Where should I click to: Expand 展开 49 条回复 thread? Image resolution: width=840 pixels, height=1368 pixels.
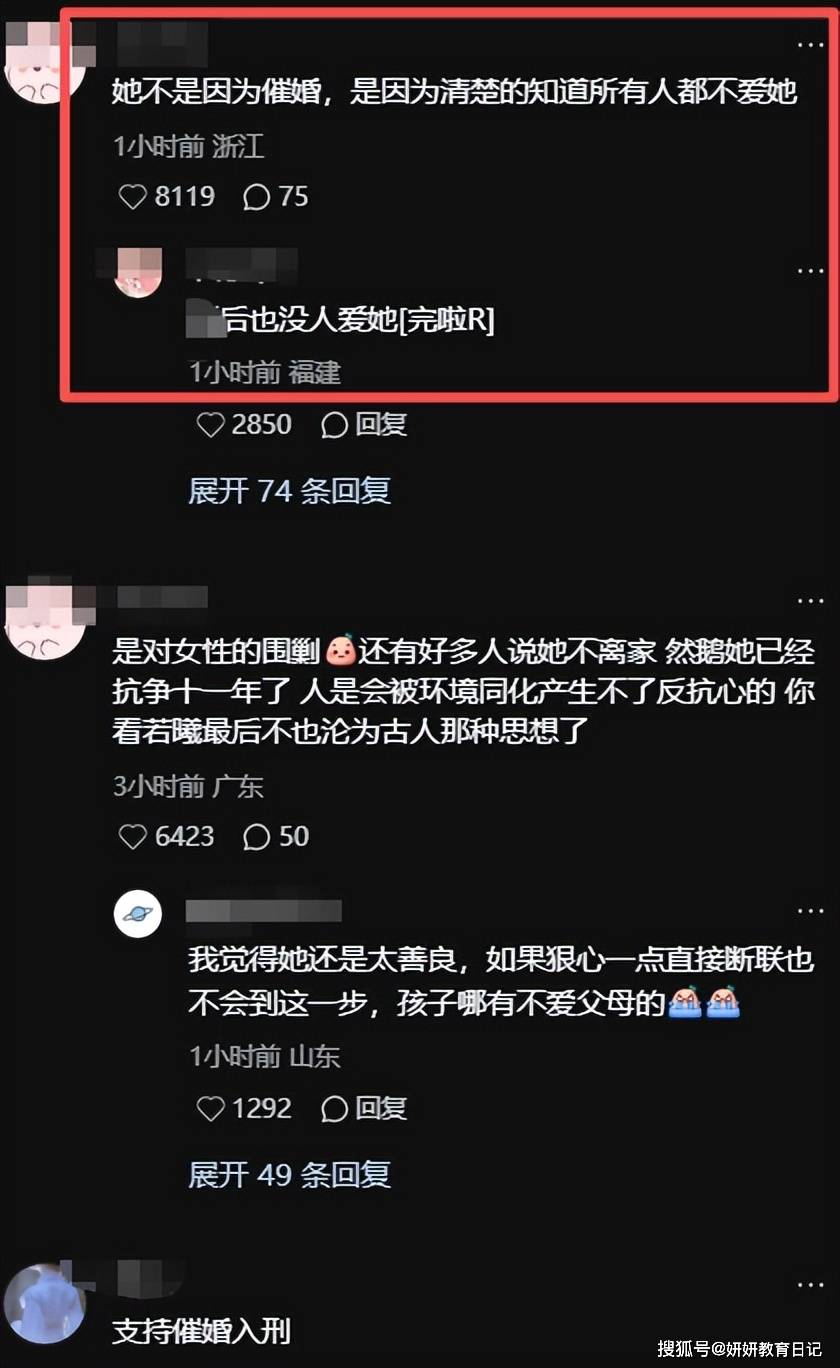[289, 1174]
